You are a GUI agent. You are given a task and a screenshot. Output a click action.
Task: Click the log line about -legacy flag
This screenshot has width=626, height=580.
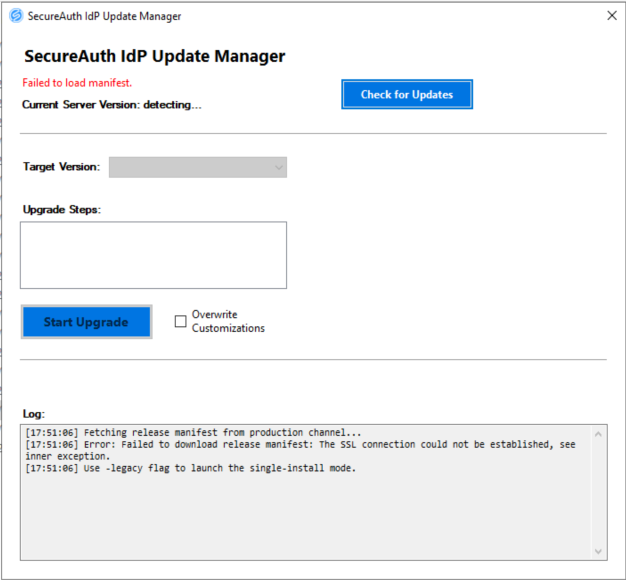[190, 468]
